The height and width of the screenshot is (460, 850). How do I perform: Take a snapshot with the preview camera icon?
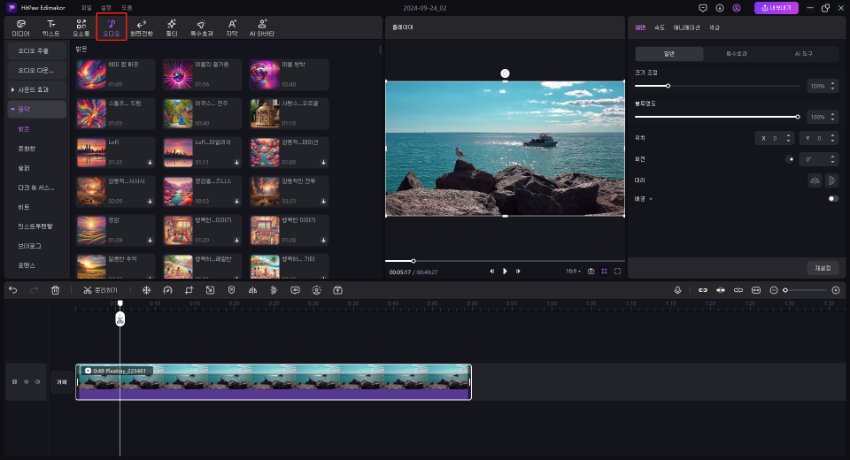point(590,271)
